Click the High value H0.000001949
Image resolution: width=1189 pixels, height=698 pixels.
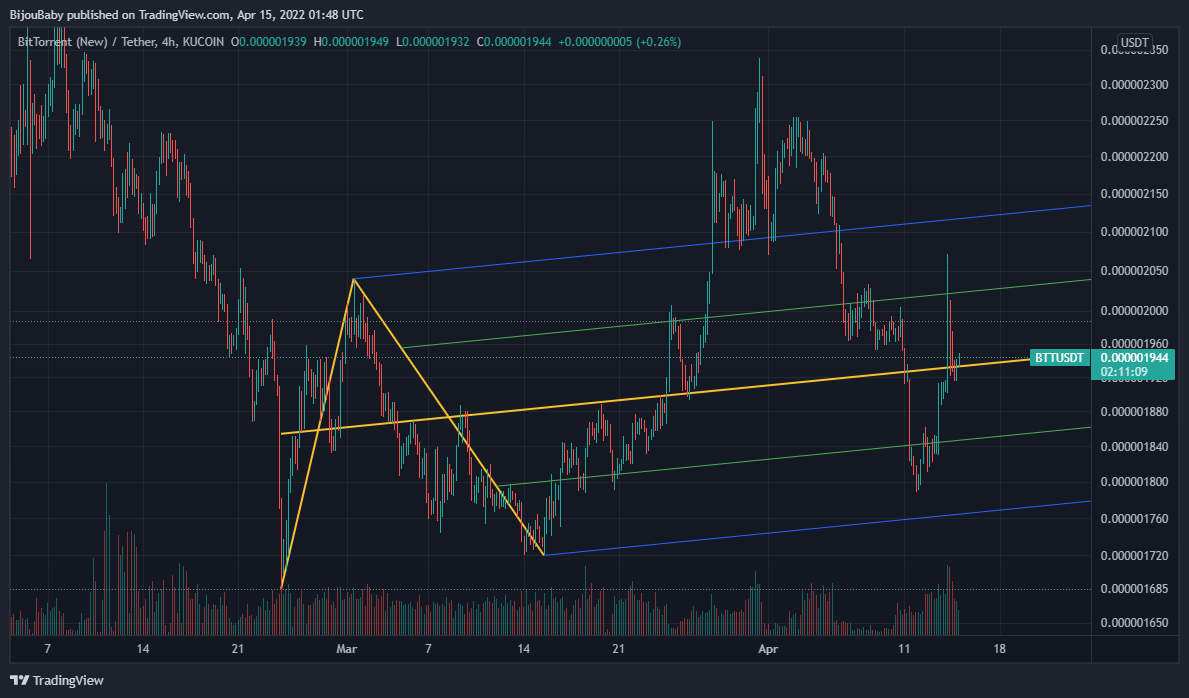[x=352, y=42]
